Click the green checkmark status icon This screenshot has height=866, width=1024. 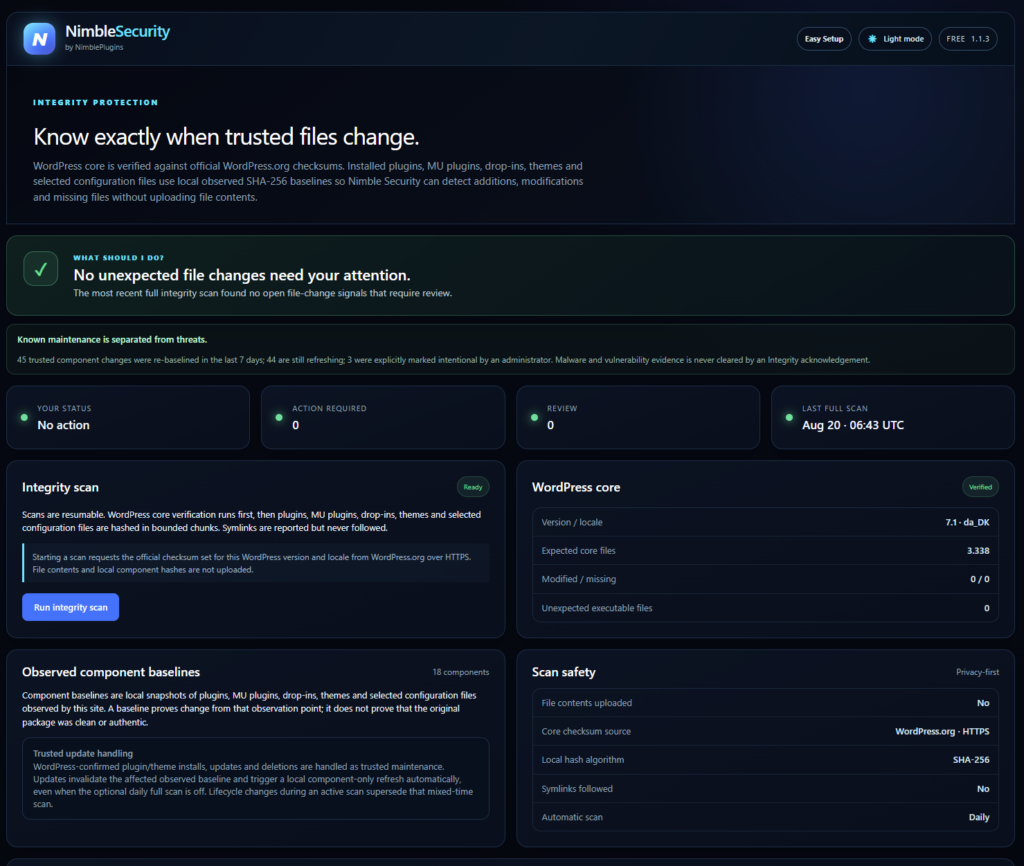click(40, 268)
